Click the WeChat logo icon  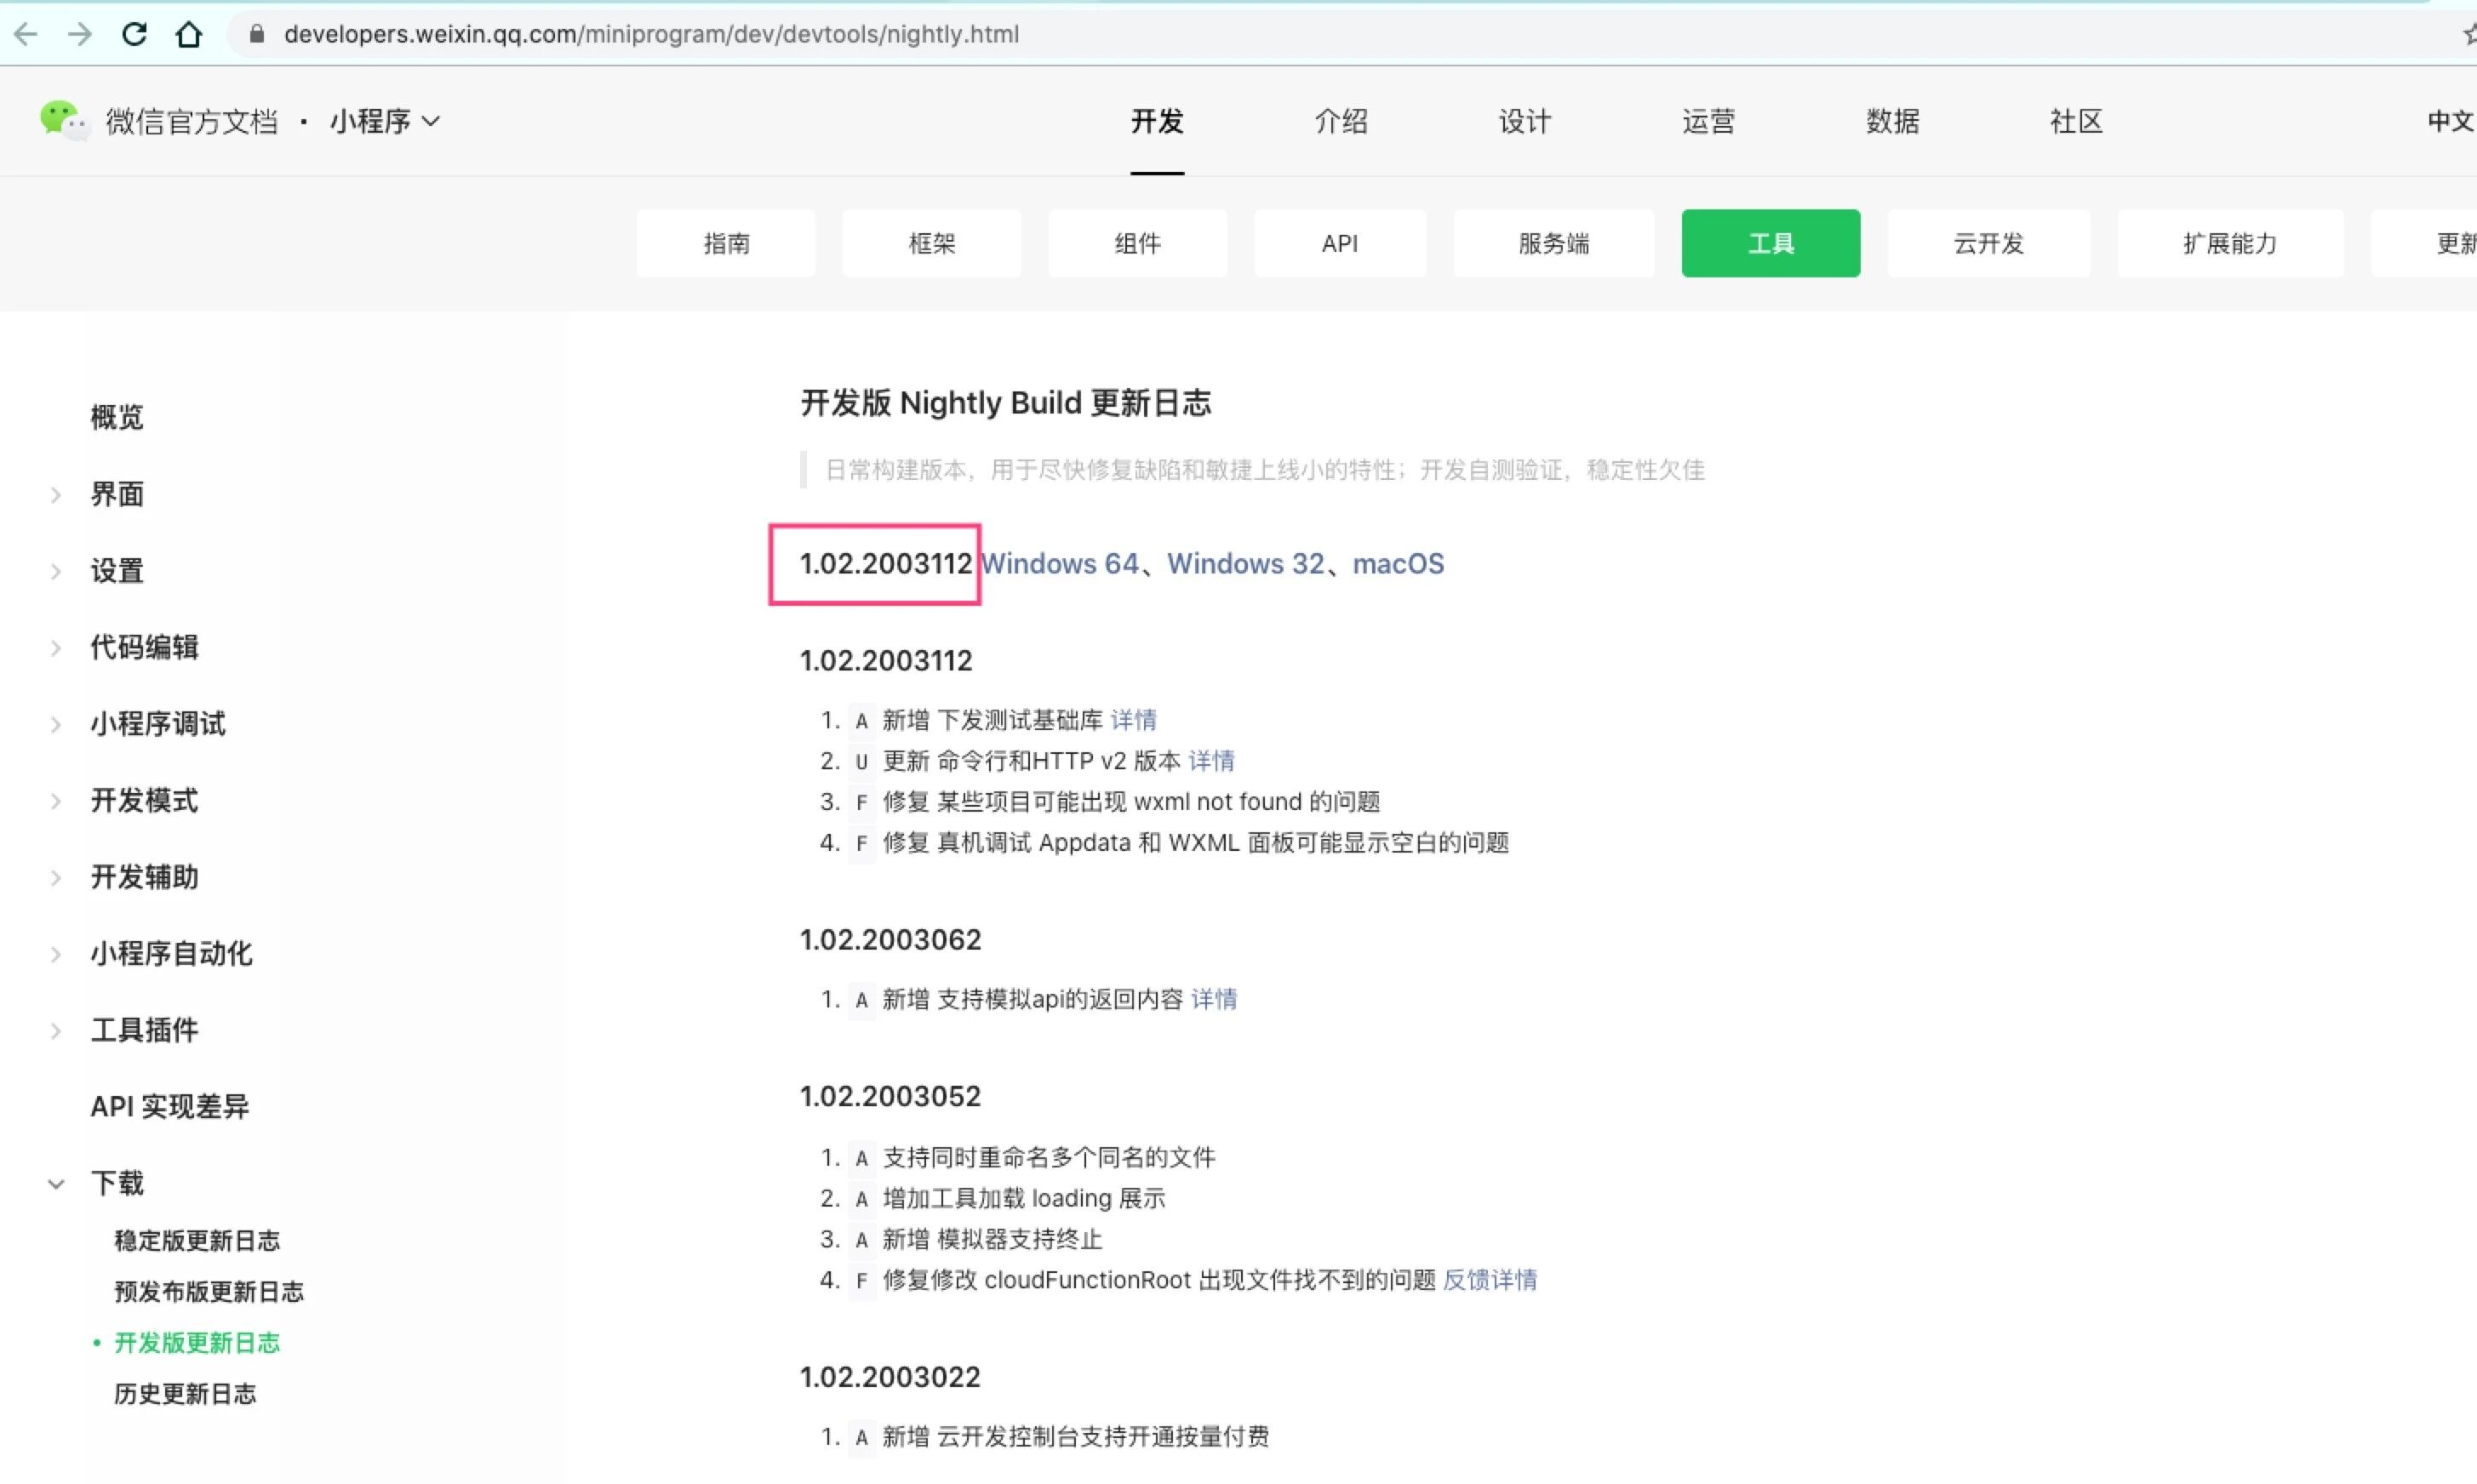pyautogui.click(x=62, y=121)
